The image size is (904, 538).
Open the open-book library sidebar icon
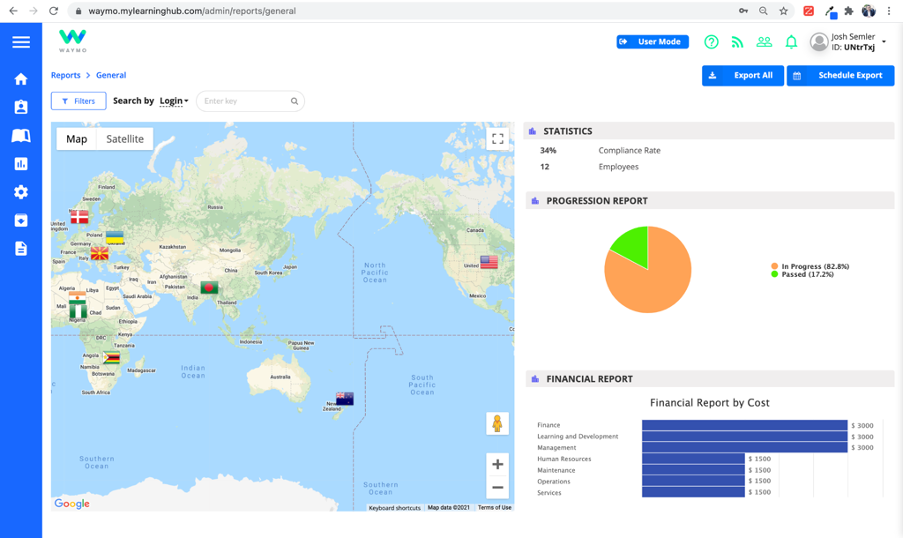click(x=21, y=136)
